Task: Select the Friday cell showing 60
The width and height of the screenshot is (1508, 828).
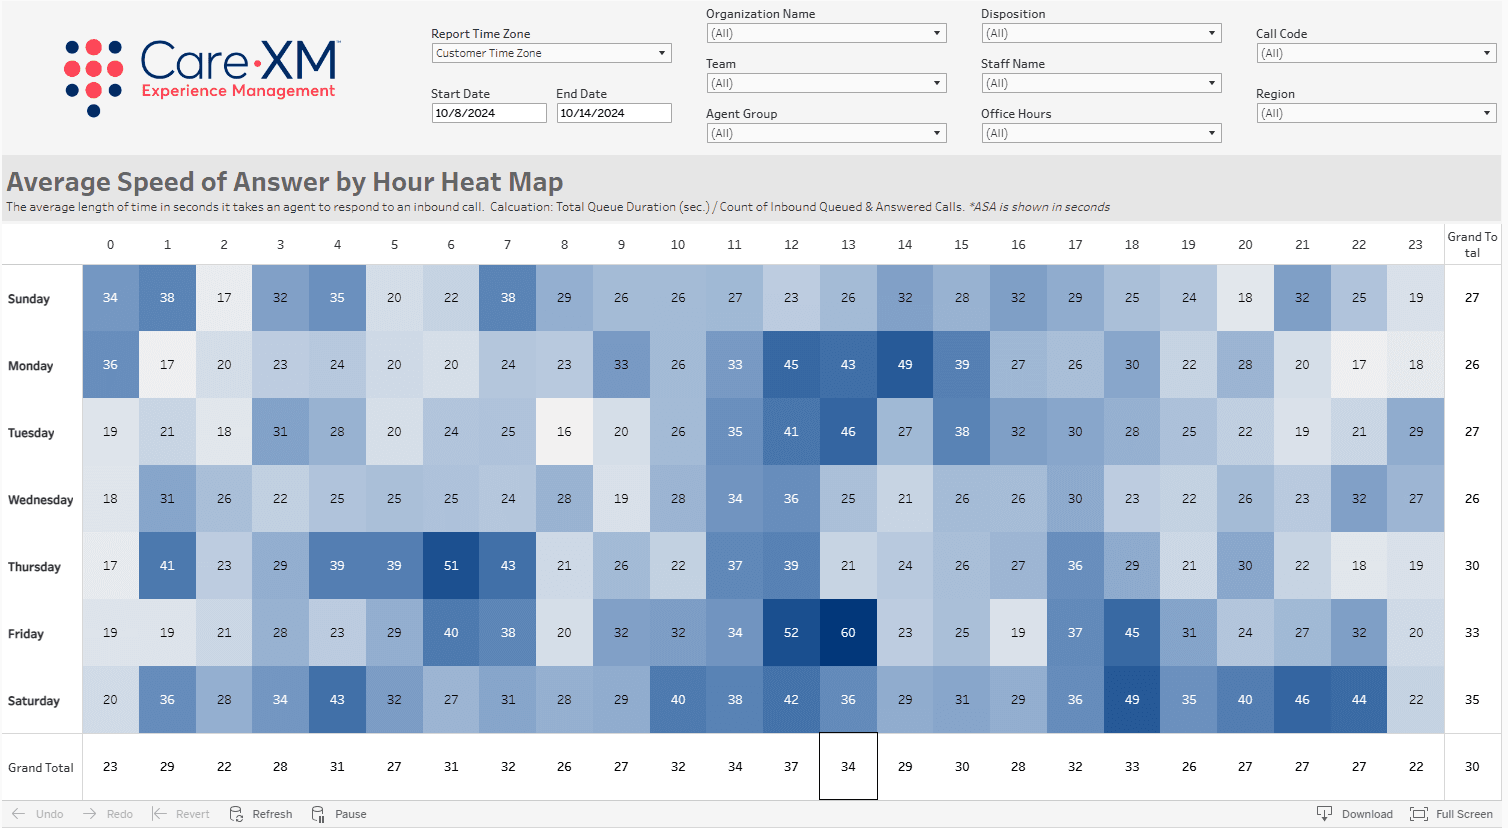Action: tap(848, 632)
